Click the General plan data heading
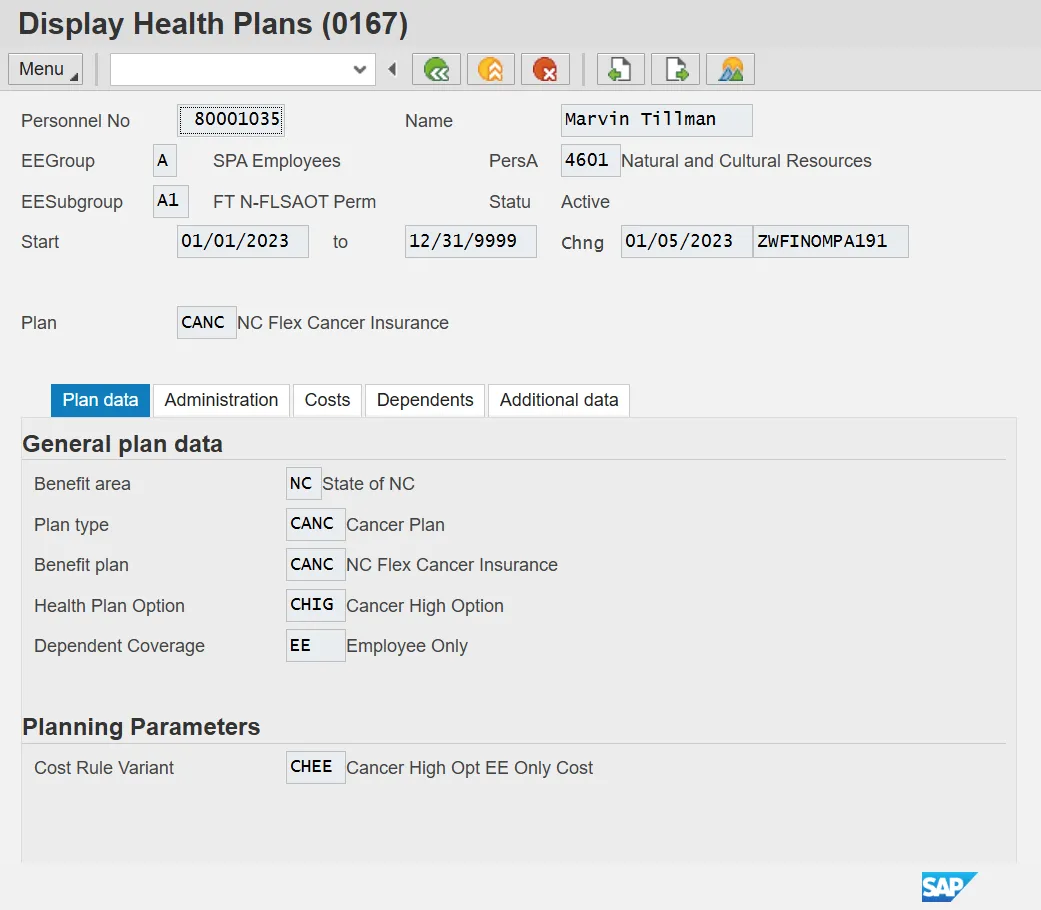 (123, 444)
